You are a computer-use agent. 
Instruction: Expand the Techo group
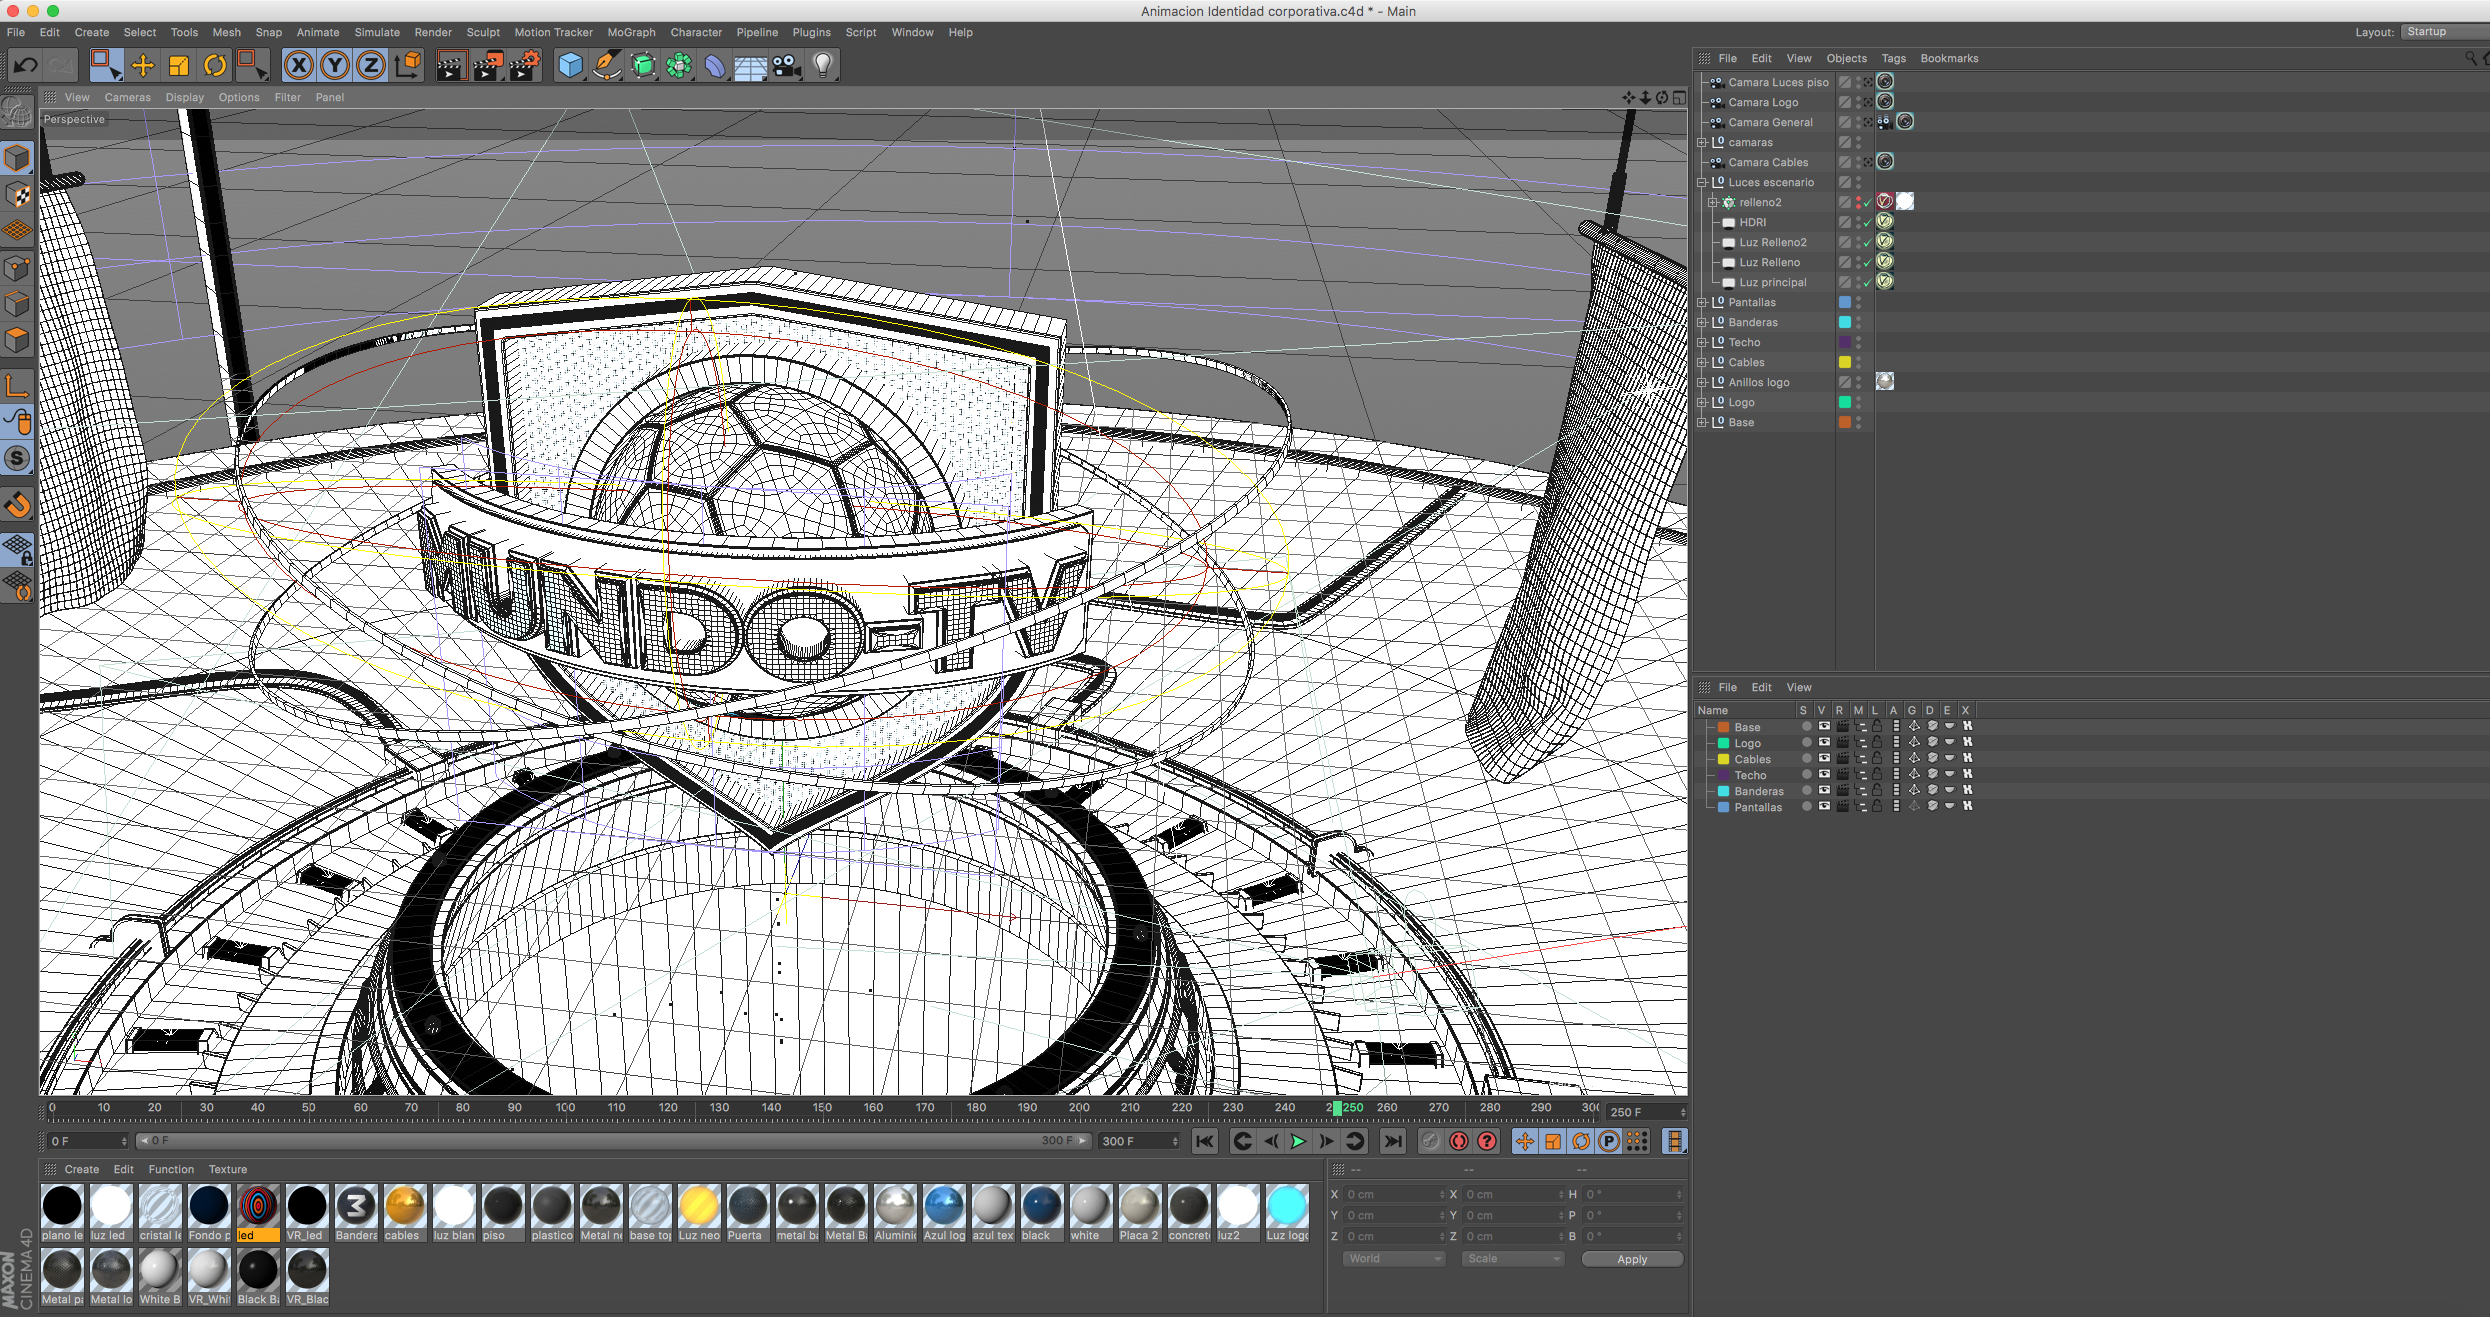[1701, 342]
